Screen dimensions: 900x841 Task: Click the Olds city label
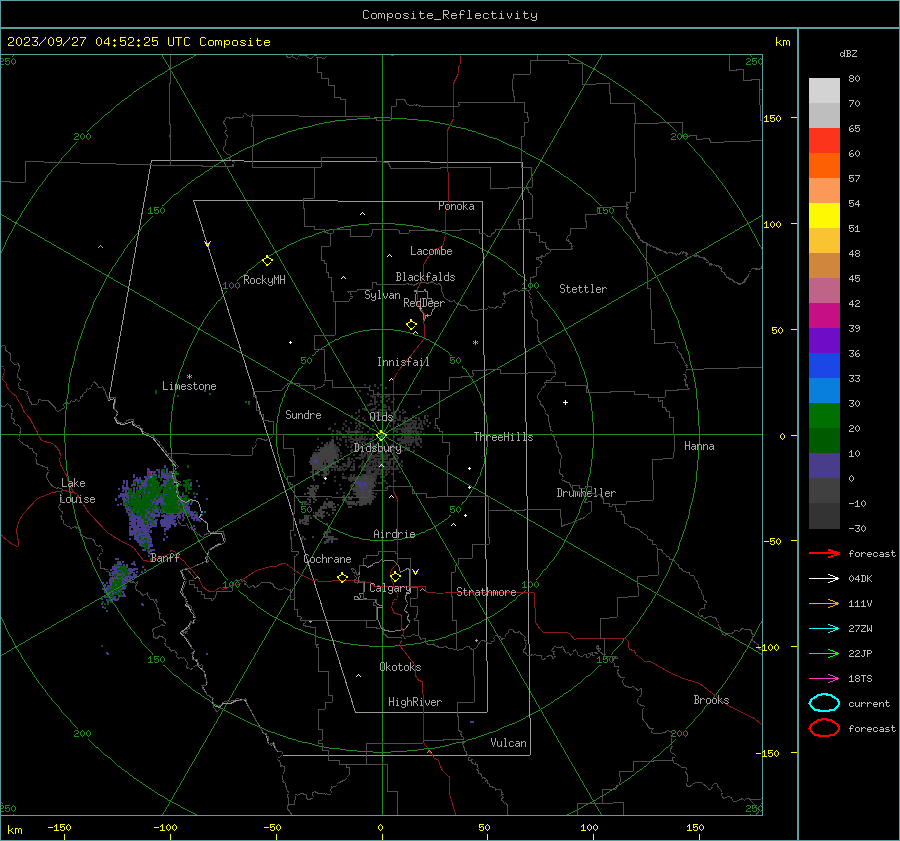[381, 417]
